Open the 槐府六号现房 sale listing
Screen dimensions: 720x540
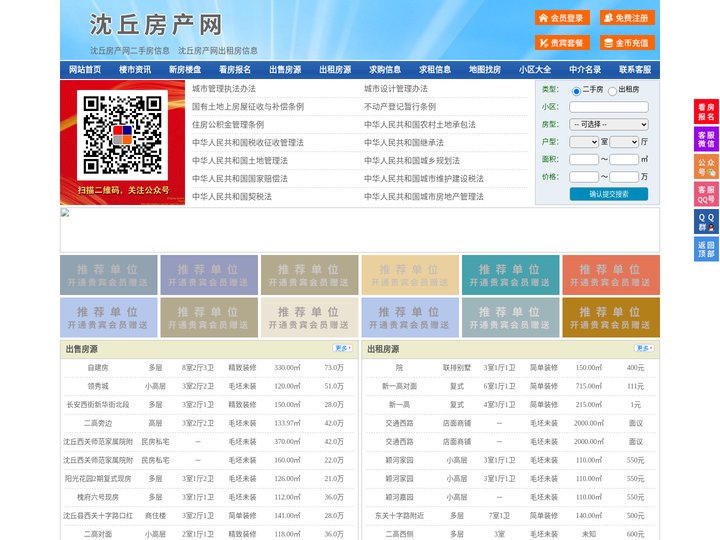pos(98,497)
